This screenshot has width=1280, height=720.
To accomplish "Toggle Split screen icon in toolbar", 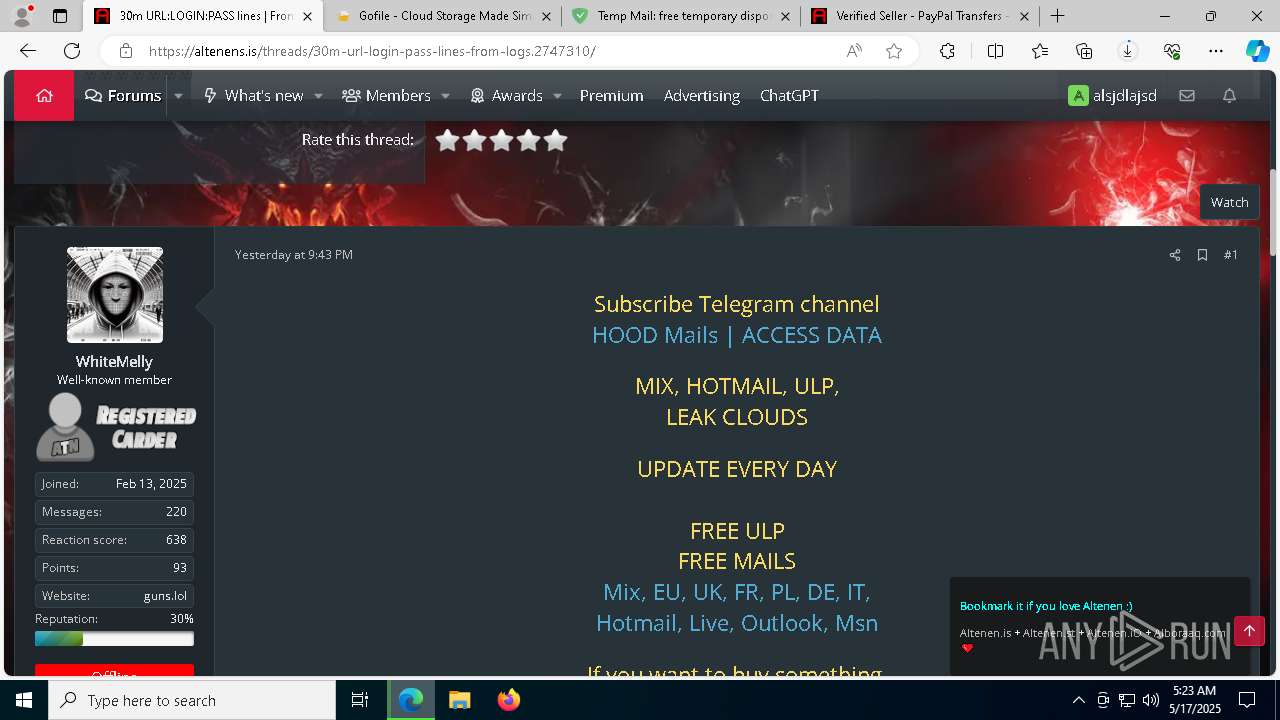I will pos(995,51).
